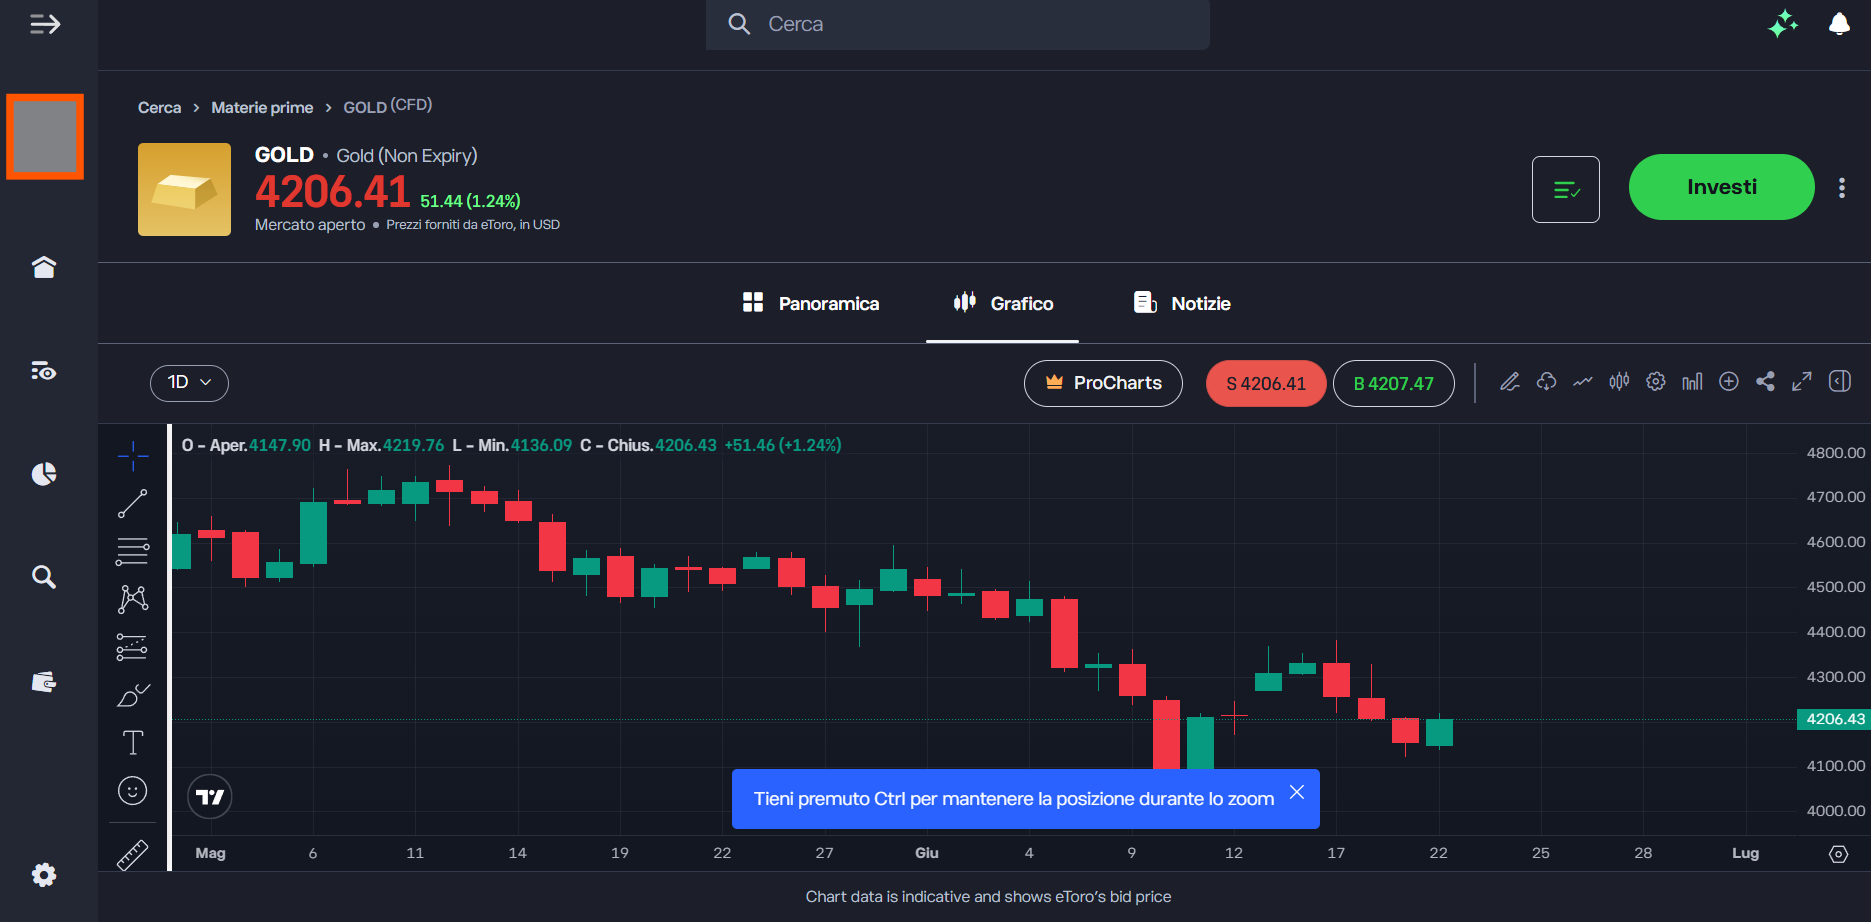The width and height of the screenshot is (1871, 922).
Task: Switch to the Panoramica tab
Action: coord(811,303)
